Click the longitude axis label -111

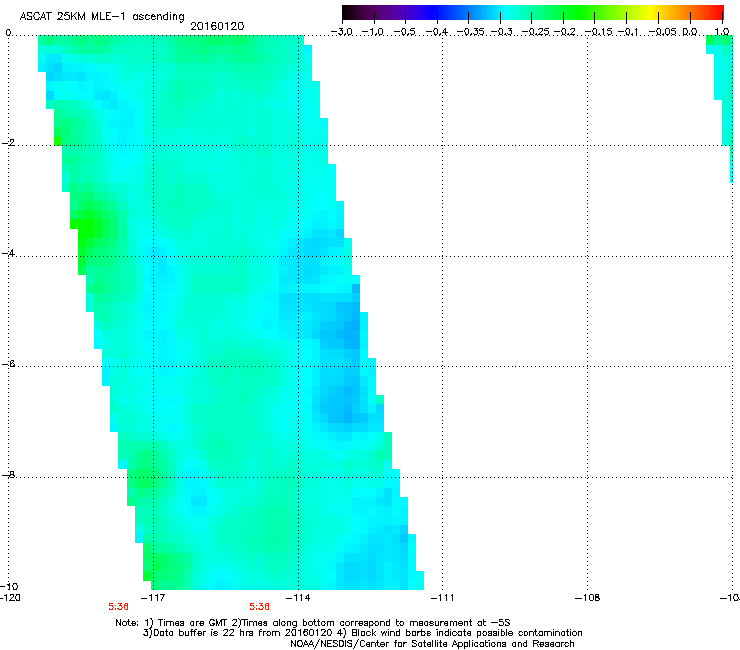(443, 598)
